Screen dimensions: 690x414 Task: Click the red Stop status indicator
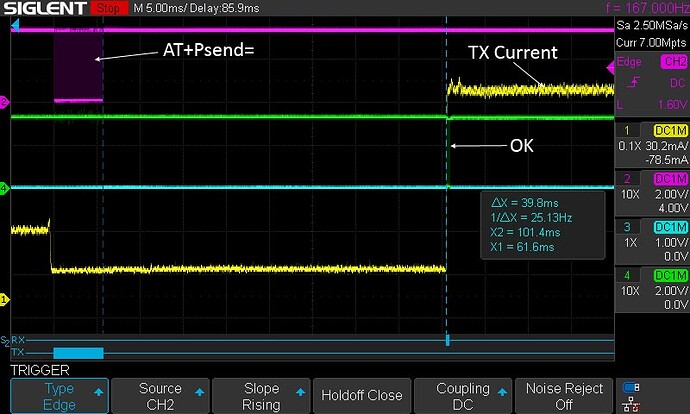[x=106, y=8]
